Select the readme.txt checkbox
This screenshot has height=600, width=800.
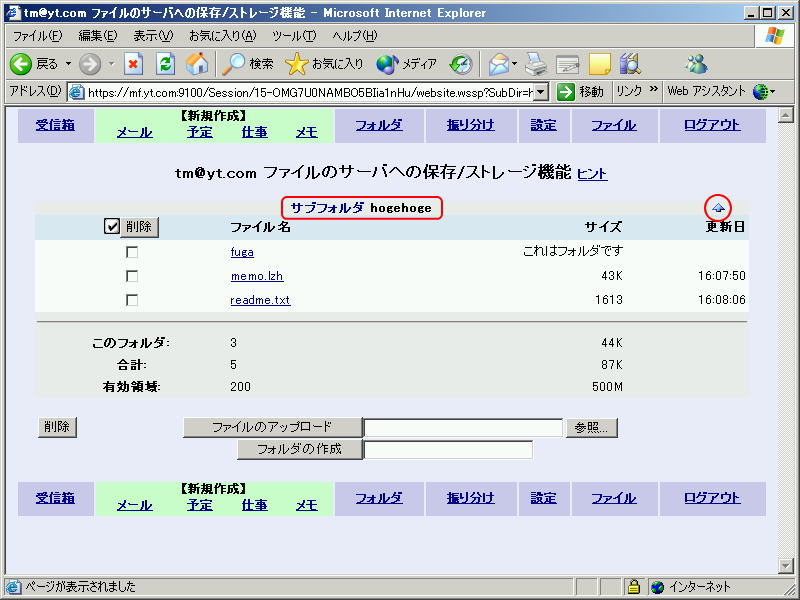coord(132,300)
